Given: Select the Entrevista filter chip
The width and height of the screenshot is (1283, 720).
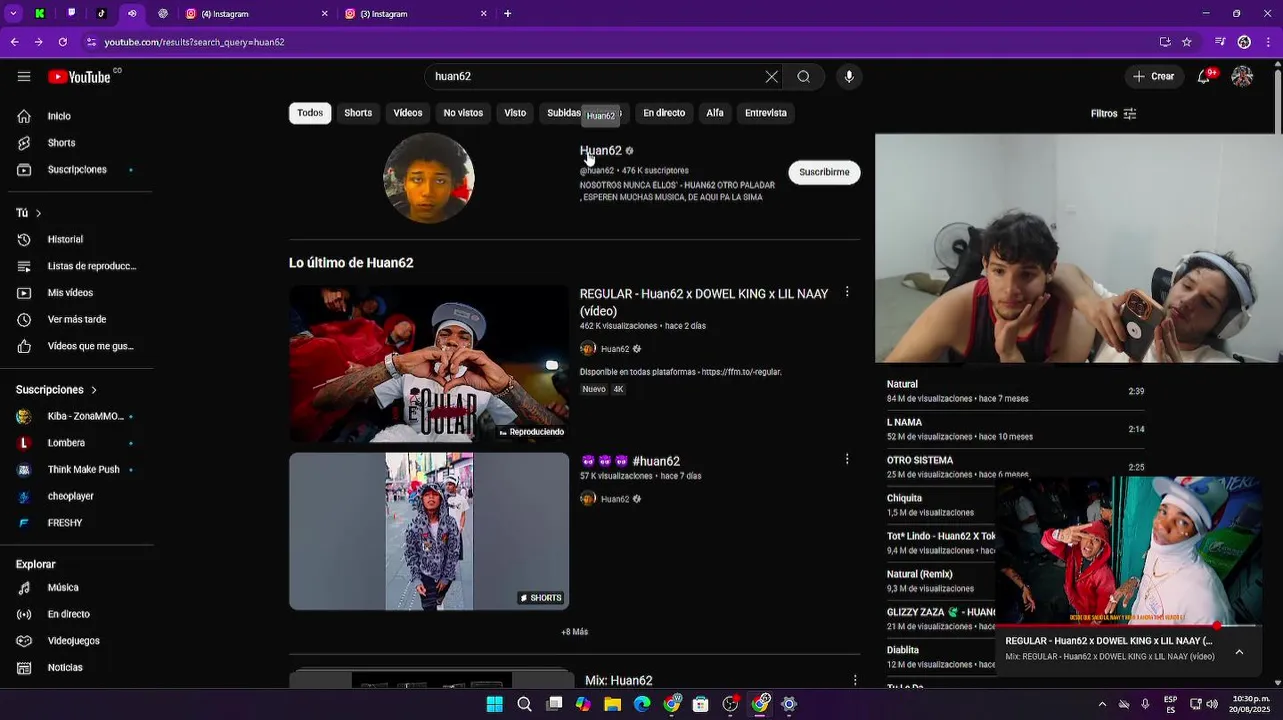Looking at the screenshot, I should pos(766,113).
